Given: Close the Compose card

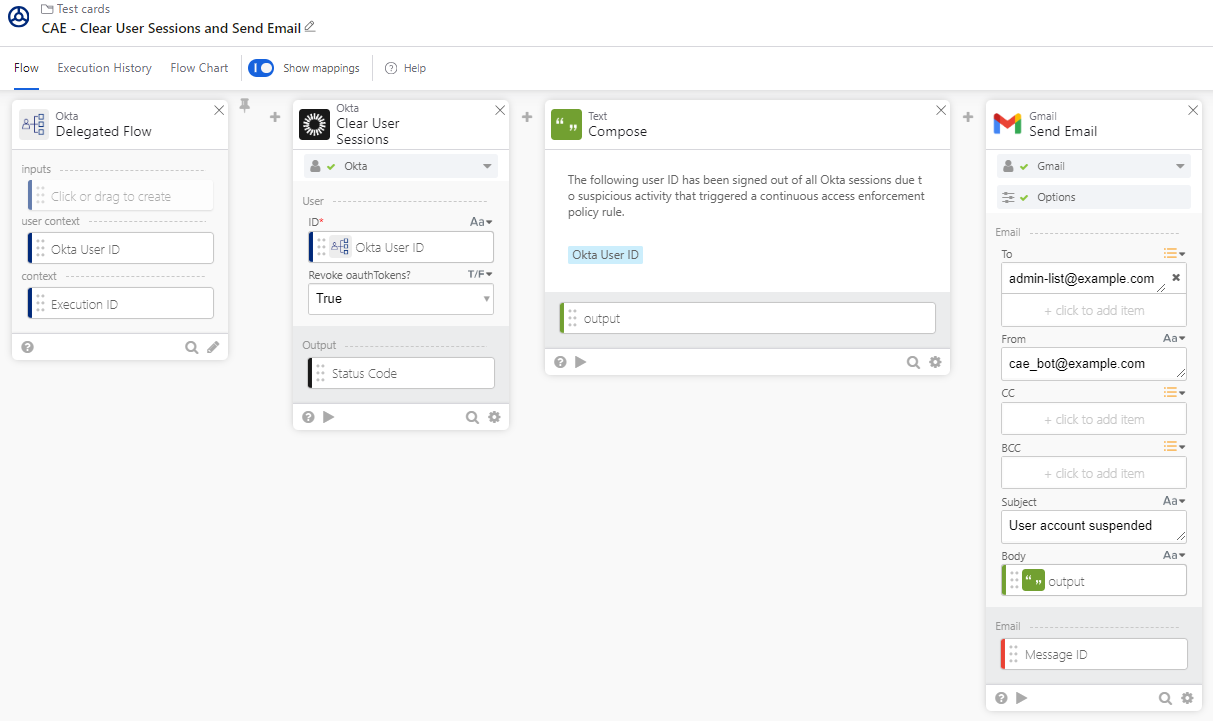Looking at the screenshot, I should (940, 110).
